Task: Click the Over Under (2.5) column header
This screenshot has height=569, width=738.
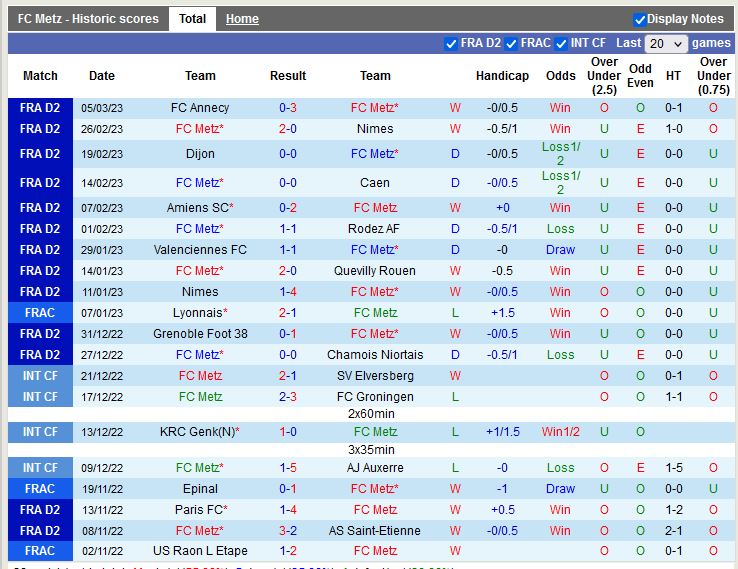Action: (x=604, y=76)
